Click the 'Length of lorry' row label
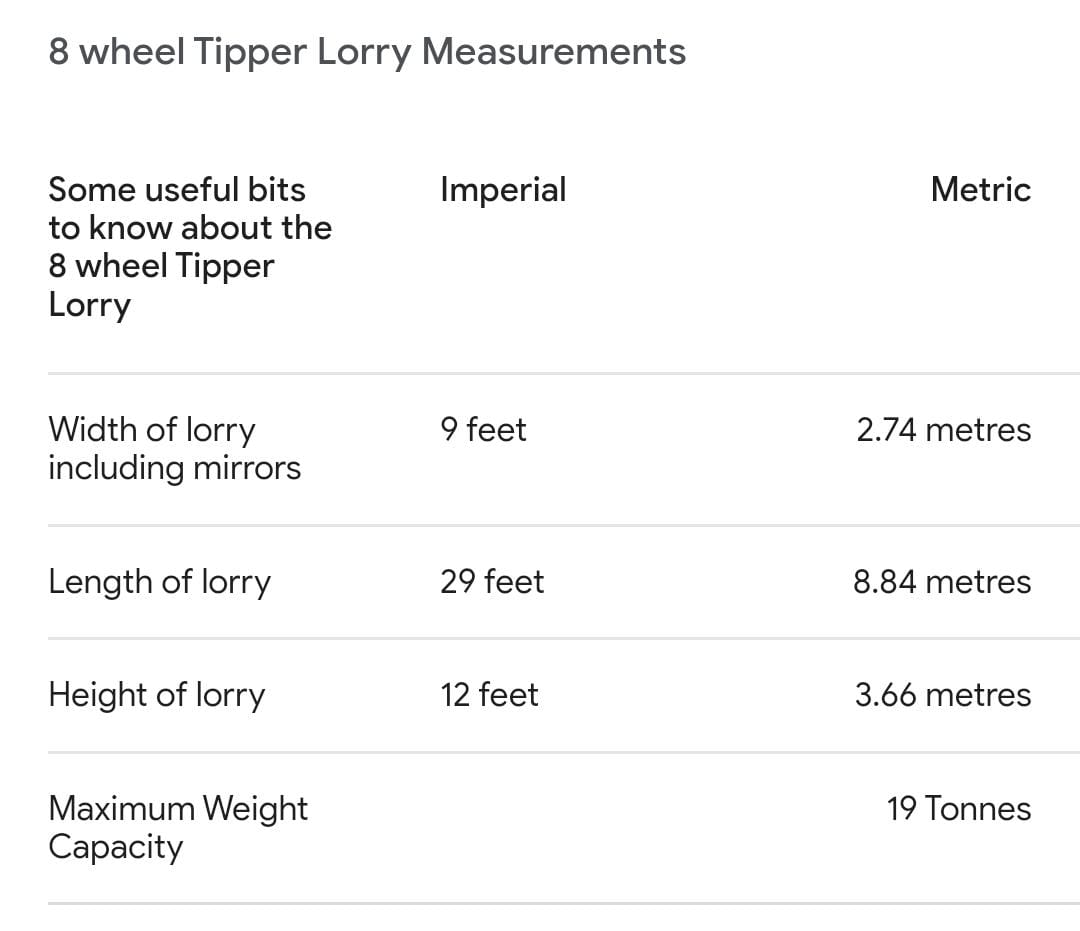 coord(159,582)
